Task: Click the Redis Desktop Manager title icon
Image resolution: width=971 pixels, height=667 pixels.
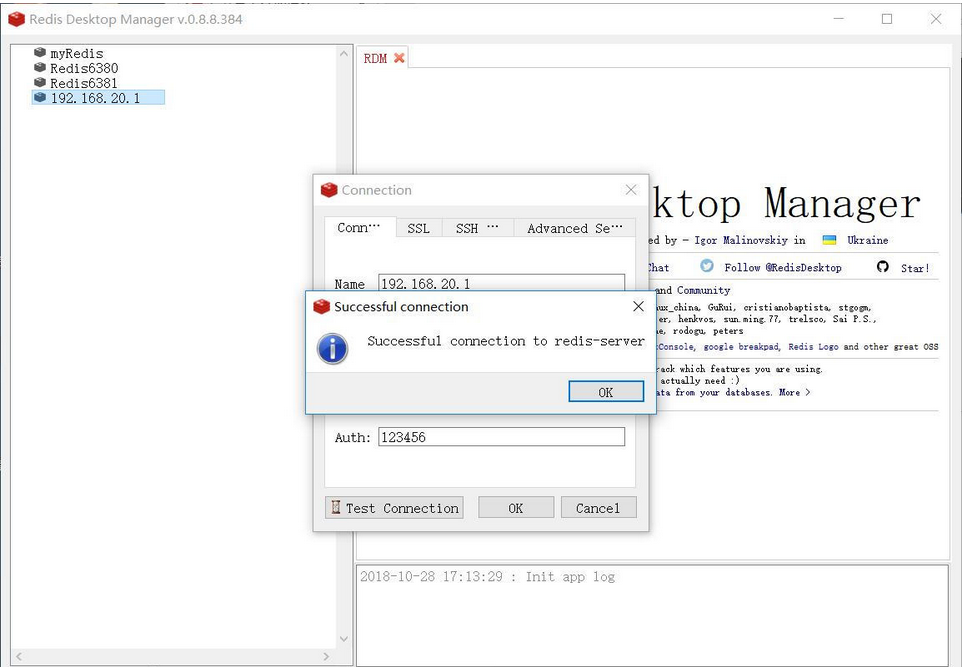Action: (16, 19)
